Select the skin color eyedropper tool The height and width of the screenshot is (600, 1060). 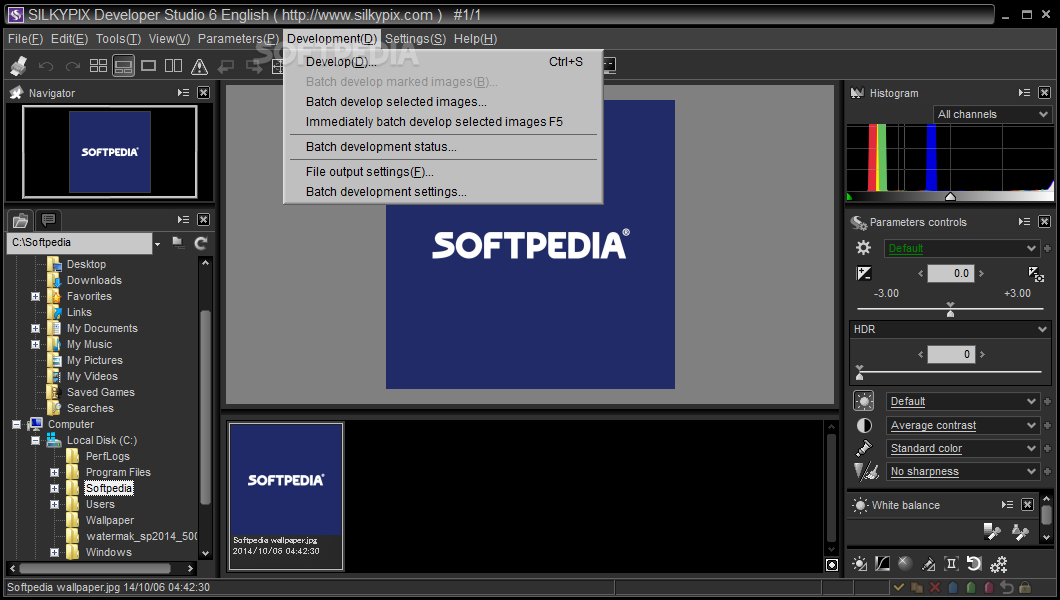pyautogui.click(x=1020, y=532)
